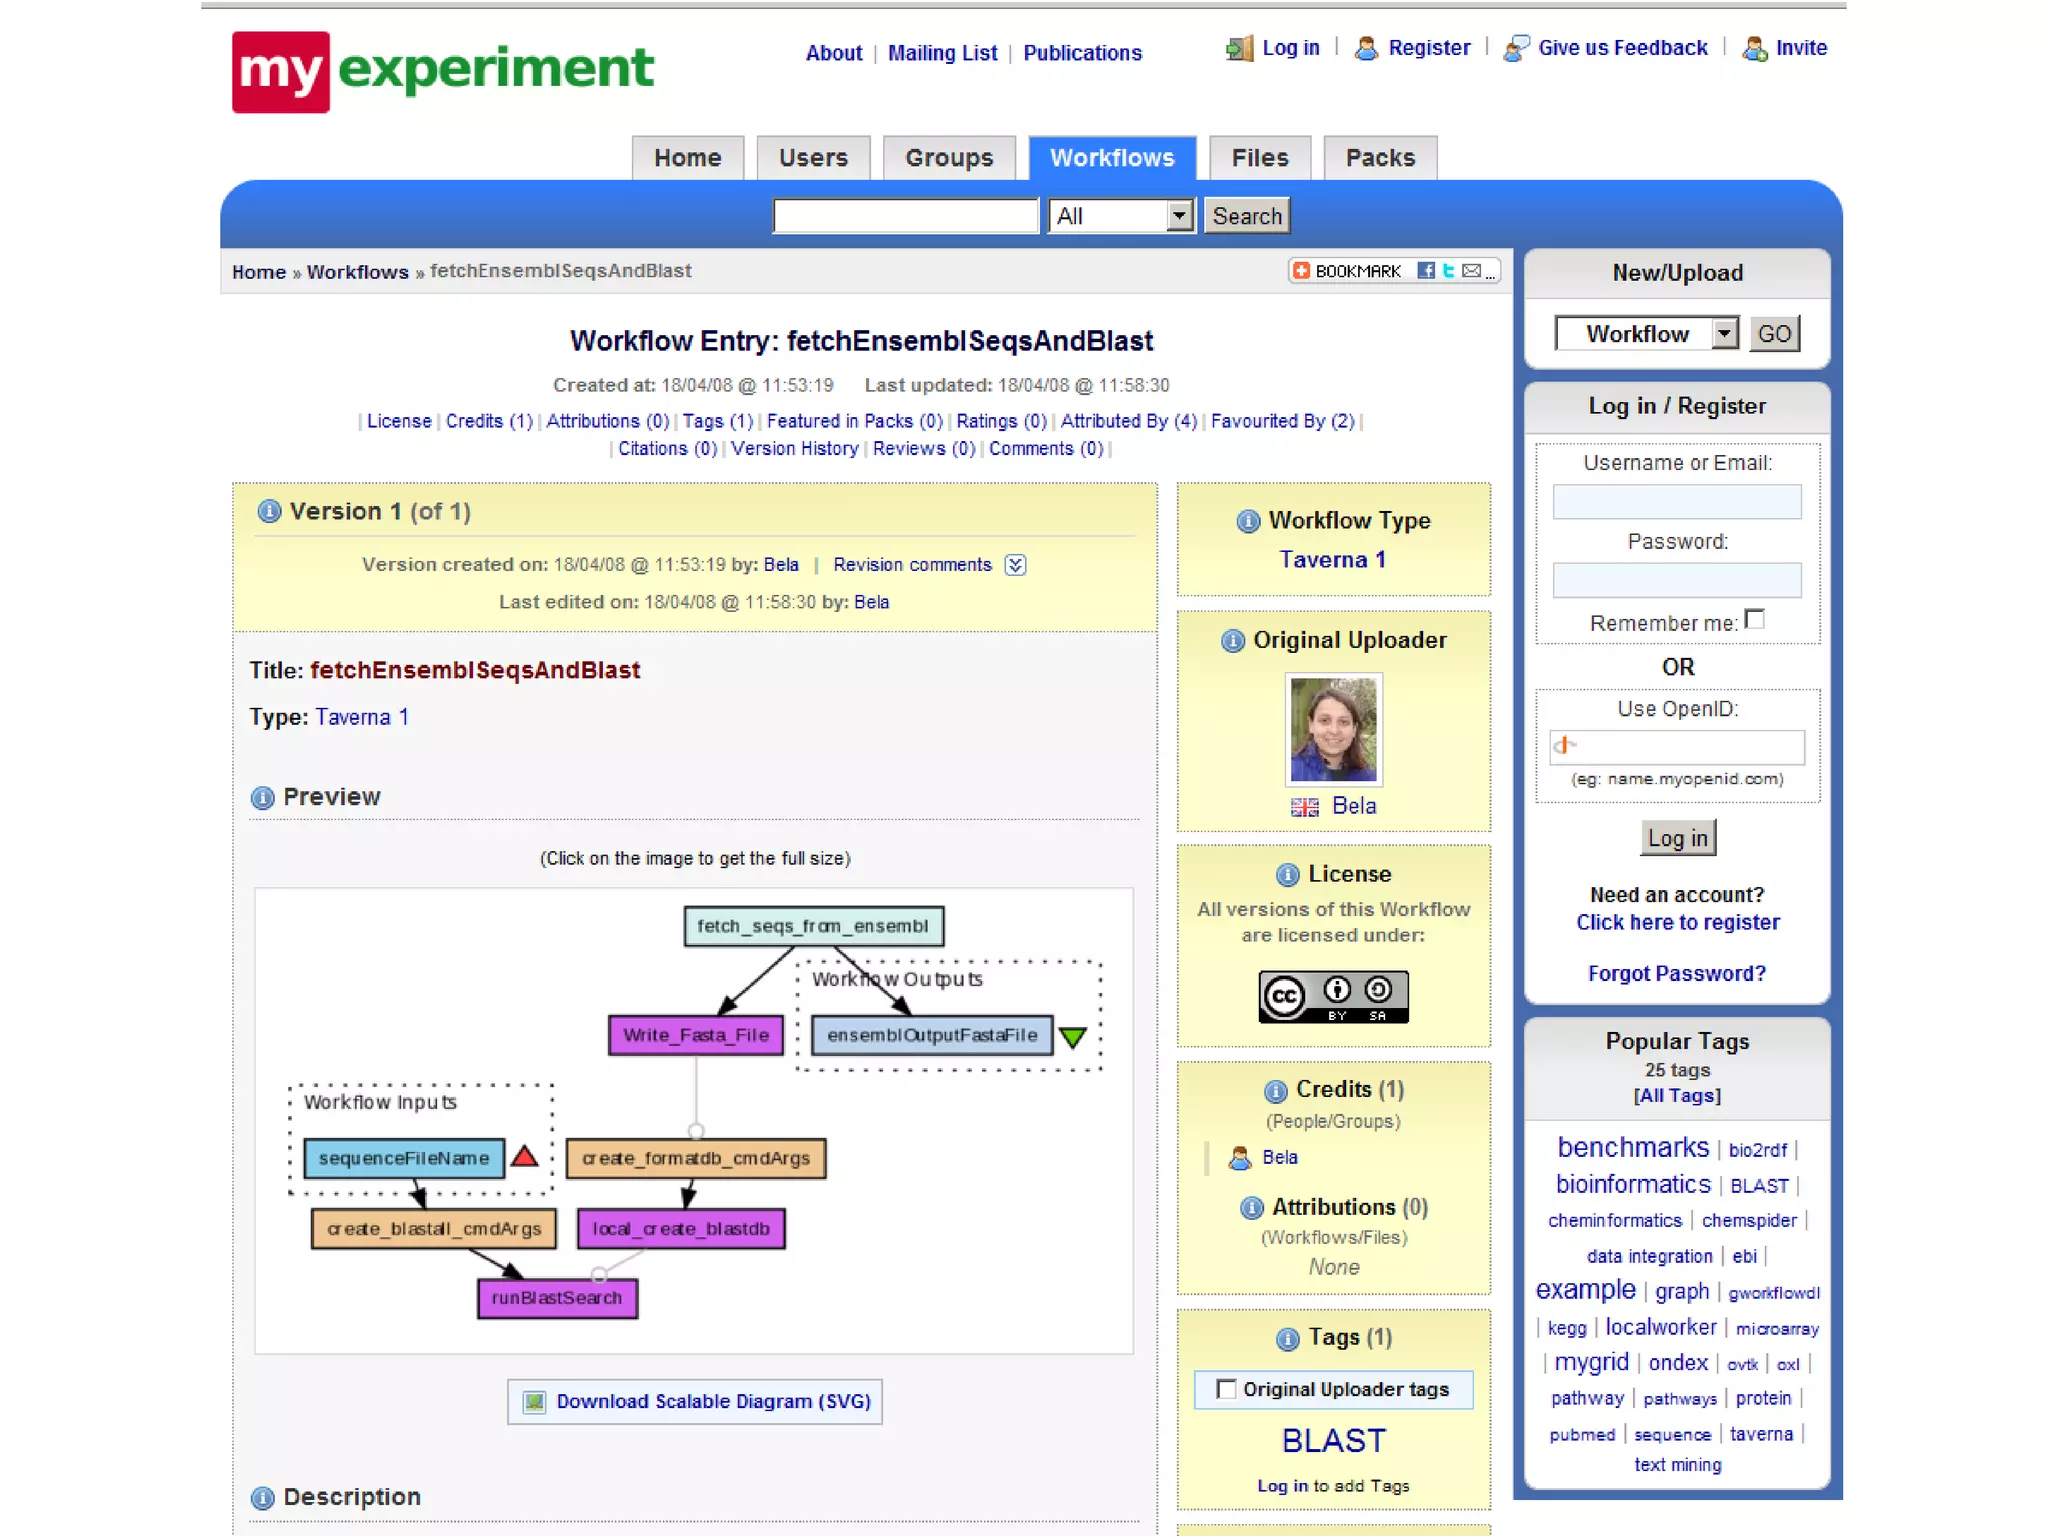The width and height of the screenshot is (2048, 1536).
Task: Click the Twitter share icon
Action: point(1448,271)
